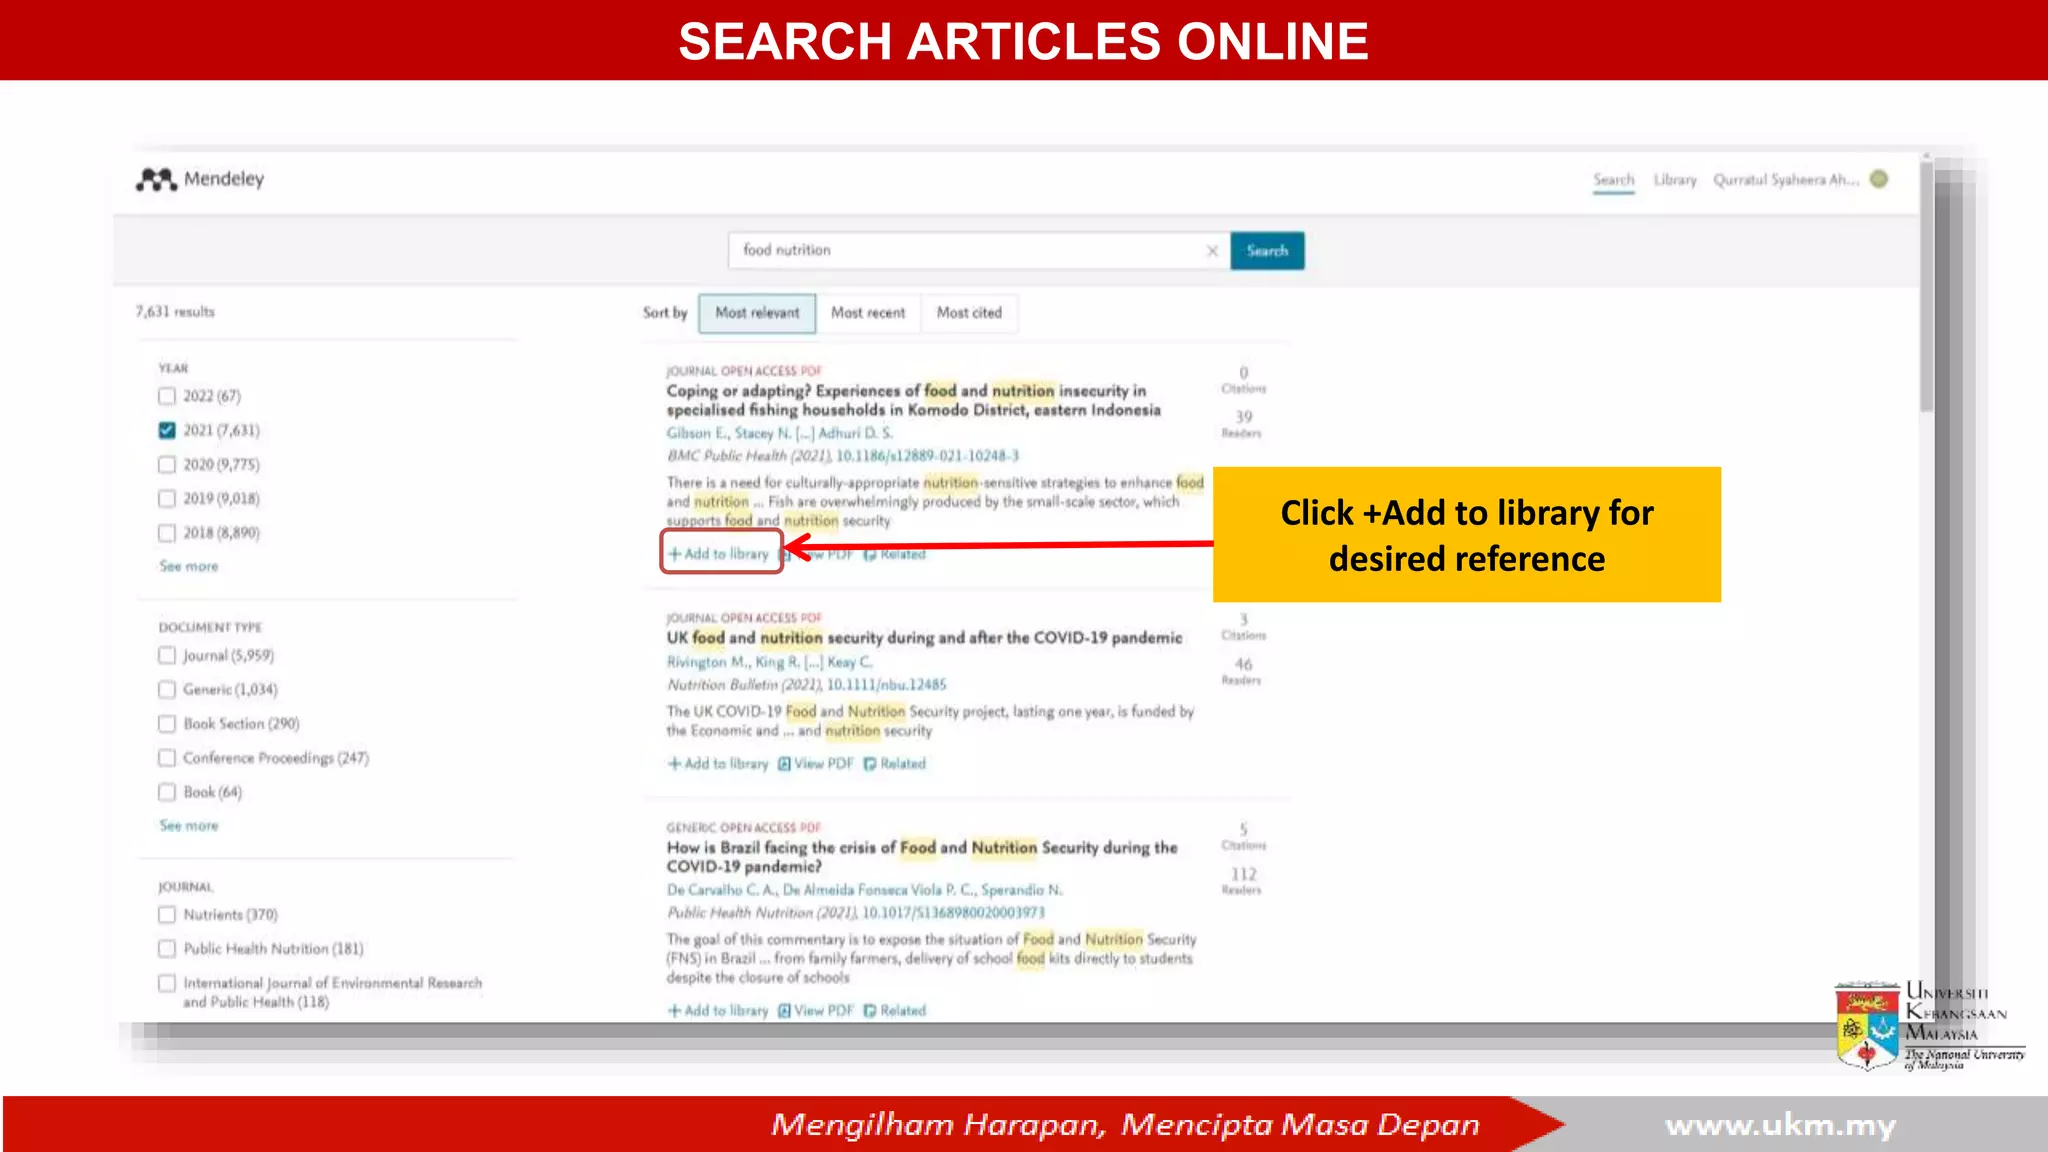Screen dimensions: 2048x1152
Task: Check the 2022 (67) year filter
Action: point(167,396)
